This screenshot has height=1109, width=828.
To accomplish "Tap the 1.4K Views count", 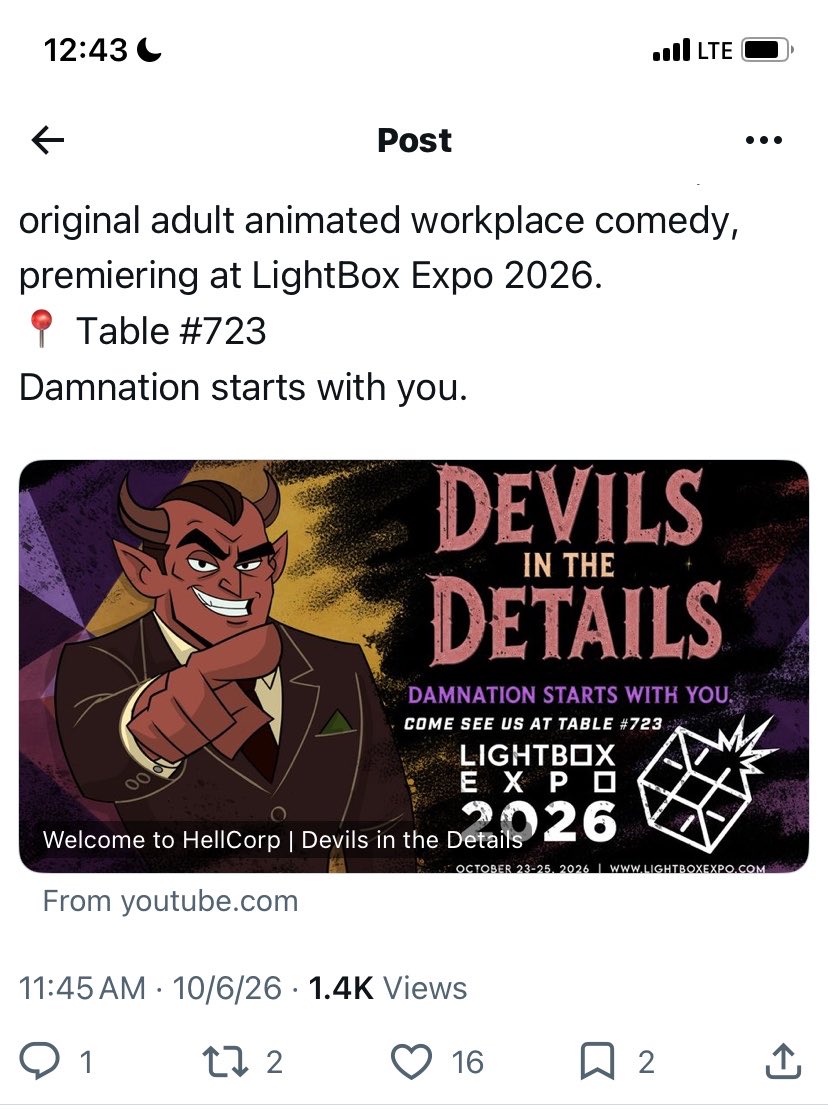I will coord(387,988).
